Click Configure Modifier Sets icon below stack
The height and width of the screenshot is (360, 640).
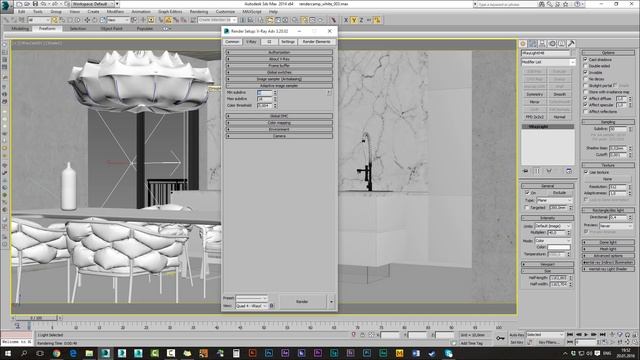pyautogui.click(x=569, y=171)
